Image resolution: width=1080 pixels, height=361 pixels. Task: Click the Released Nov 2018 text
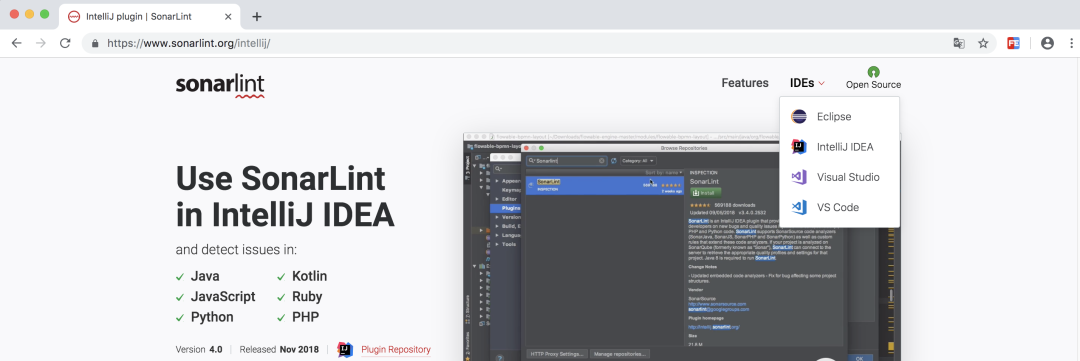click(x=279, y=349)
